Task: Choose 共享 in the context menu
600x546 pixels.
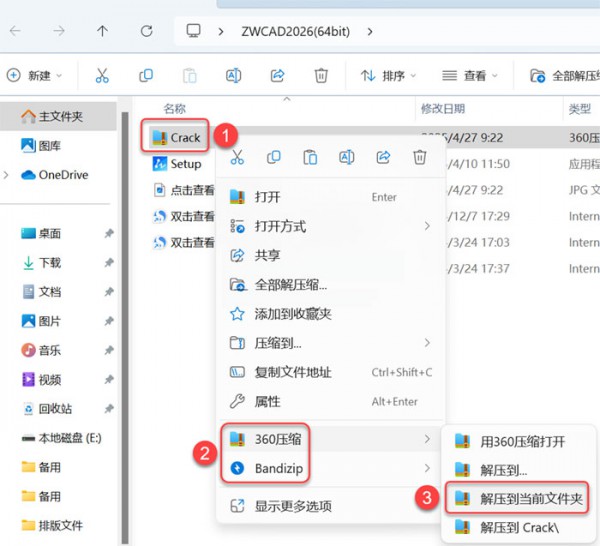Action: (x=331, y=255)
